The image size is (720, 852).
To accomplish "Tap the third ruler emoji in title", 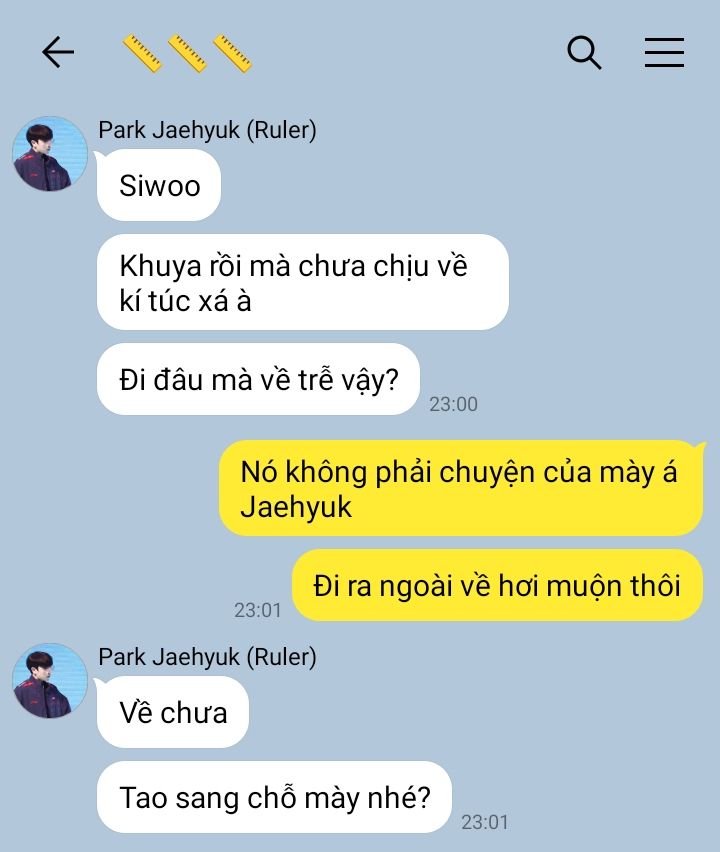I will point(233,53).
